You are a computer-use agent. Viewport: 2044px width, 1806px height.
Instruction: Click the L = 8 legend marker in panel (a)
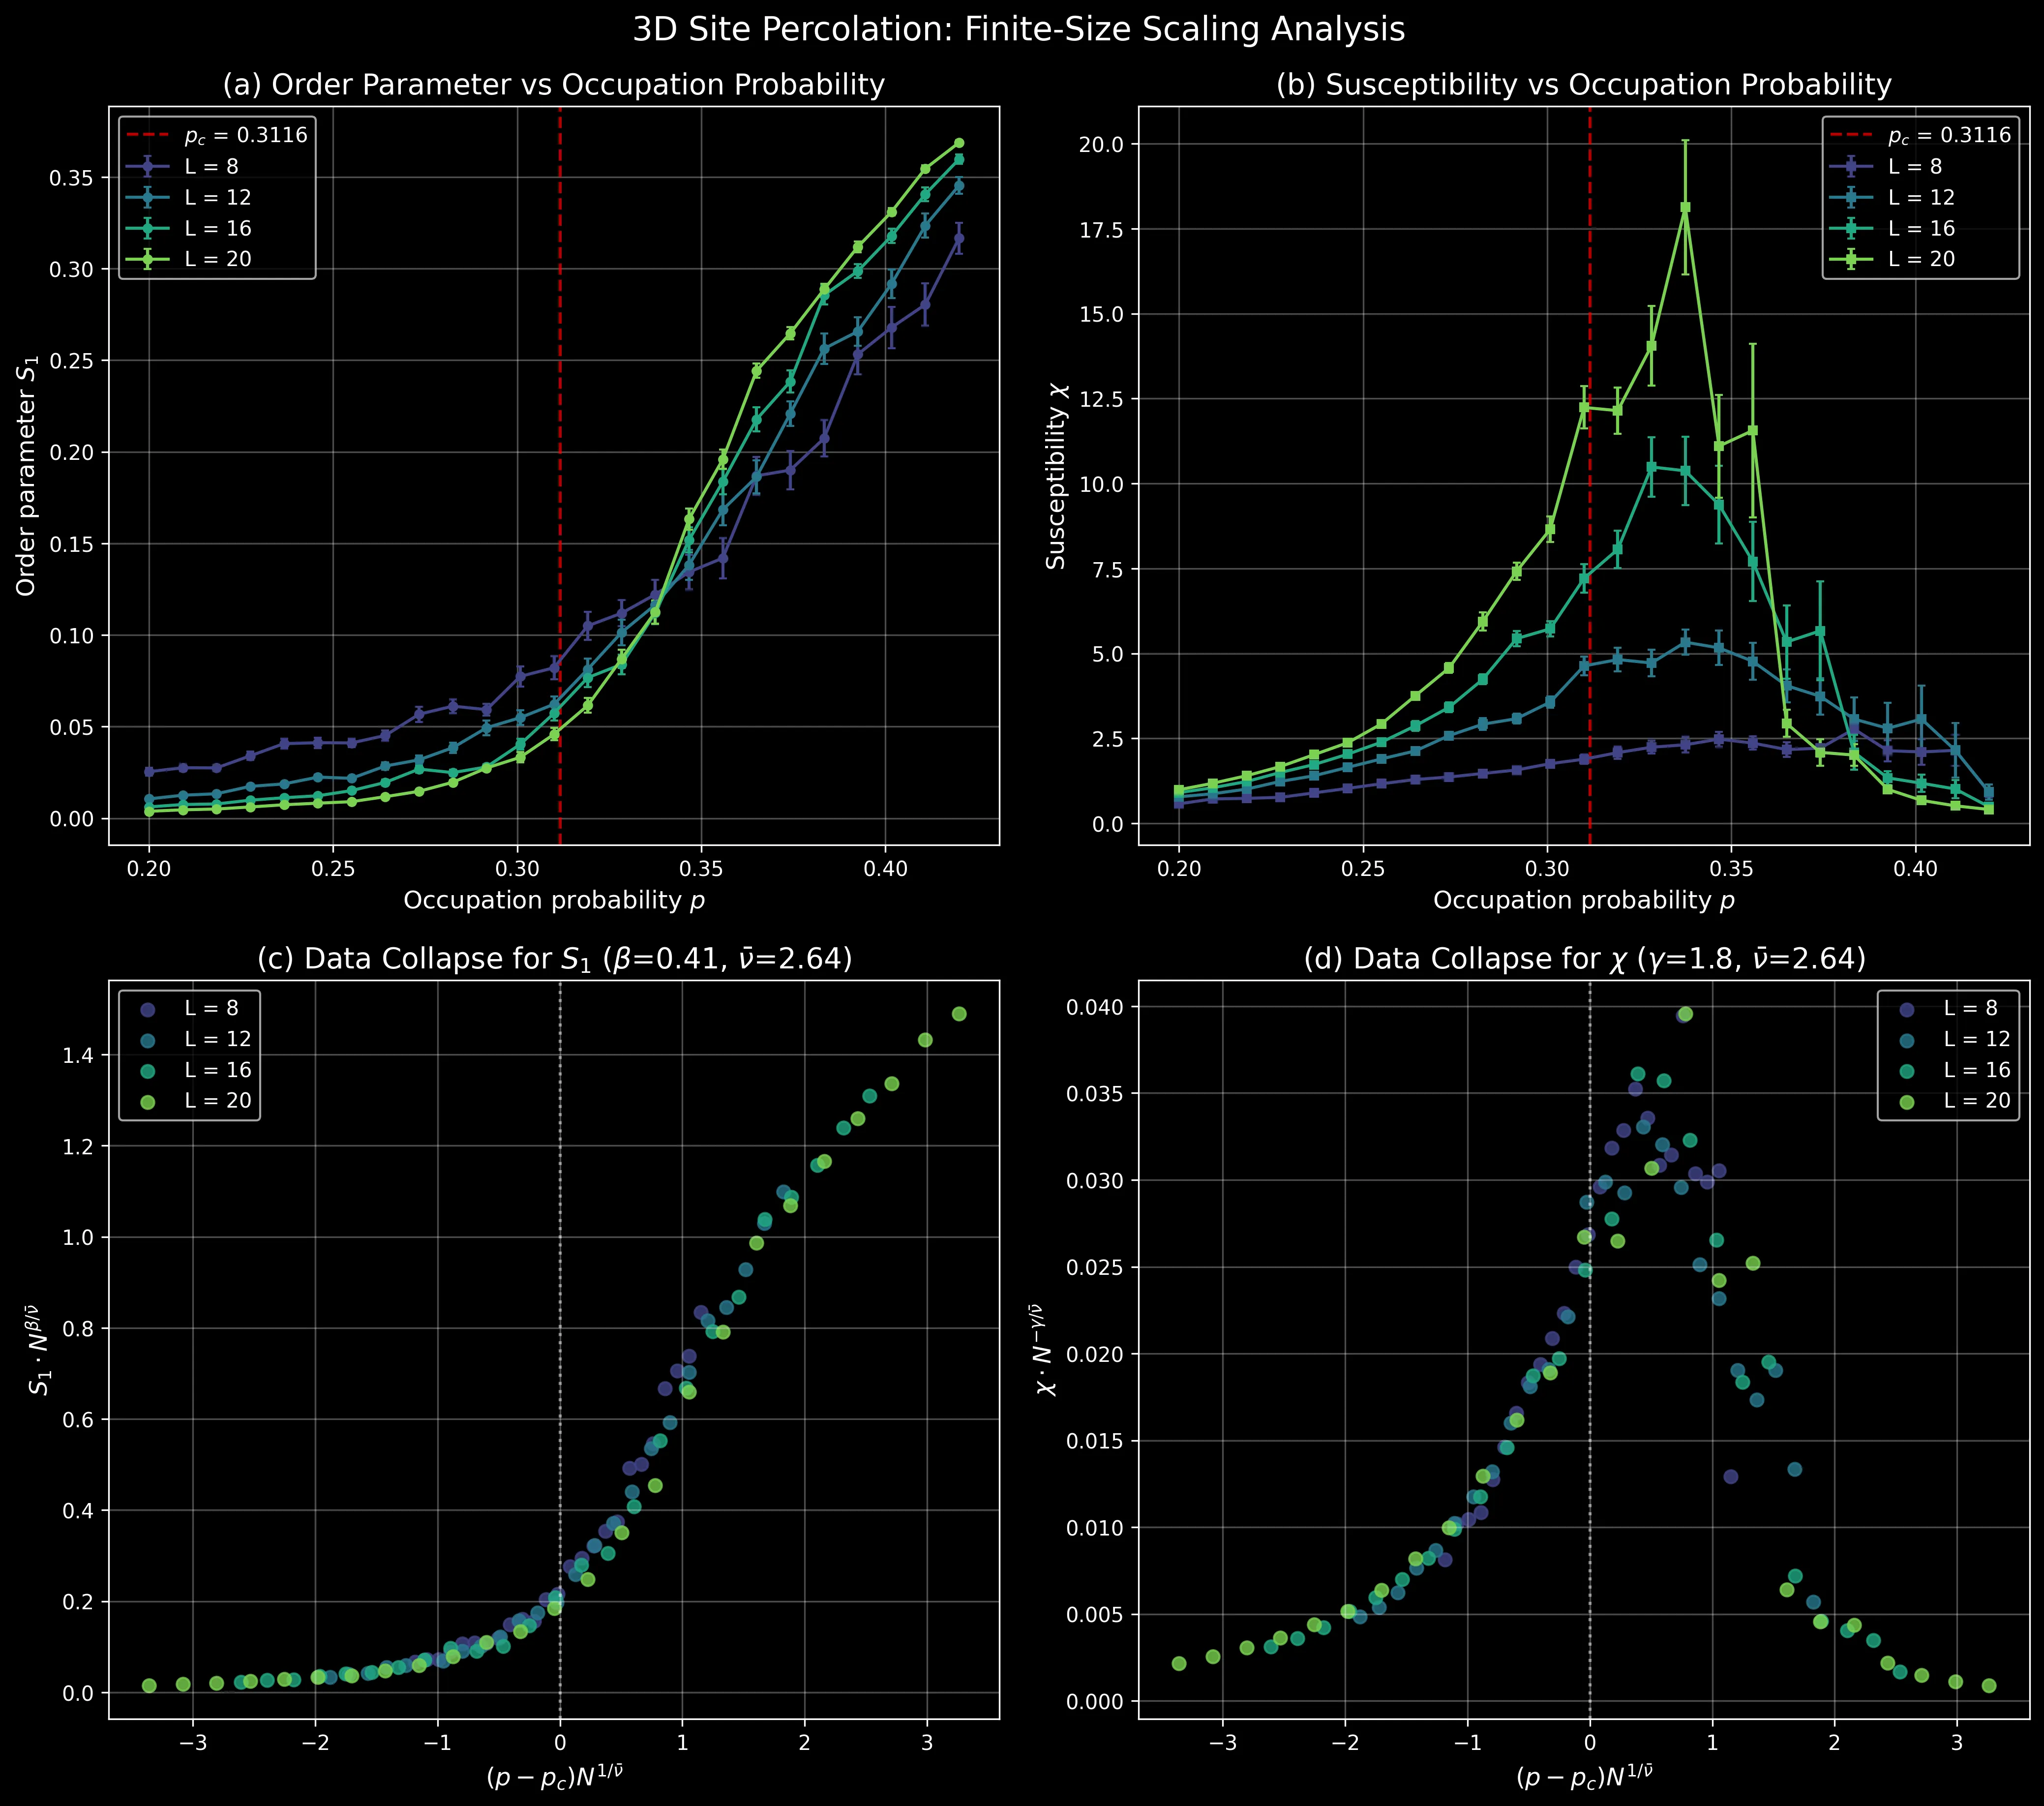pos(149,167)
